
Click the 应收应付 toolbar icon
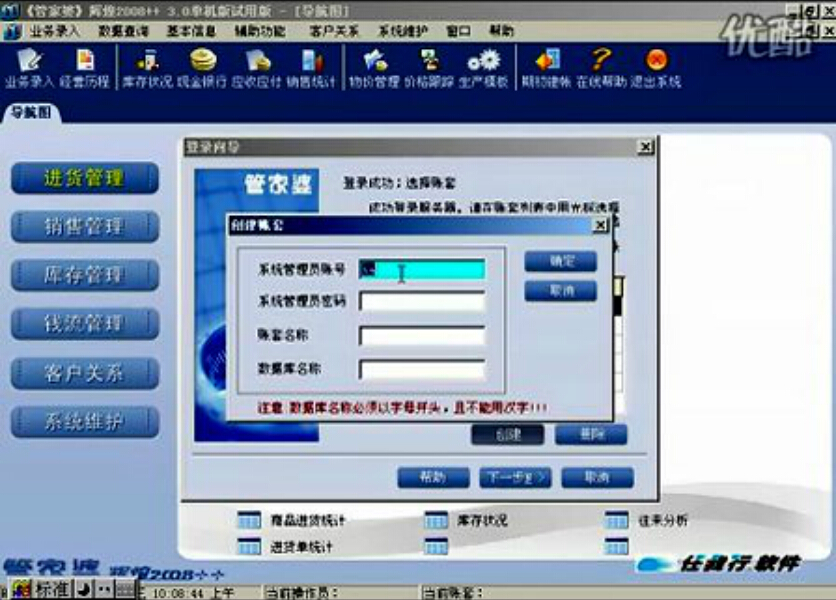pos(257,68)
